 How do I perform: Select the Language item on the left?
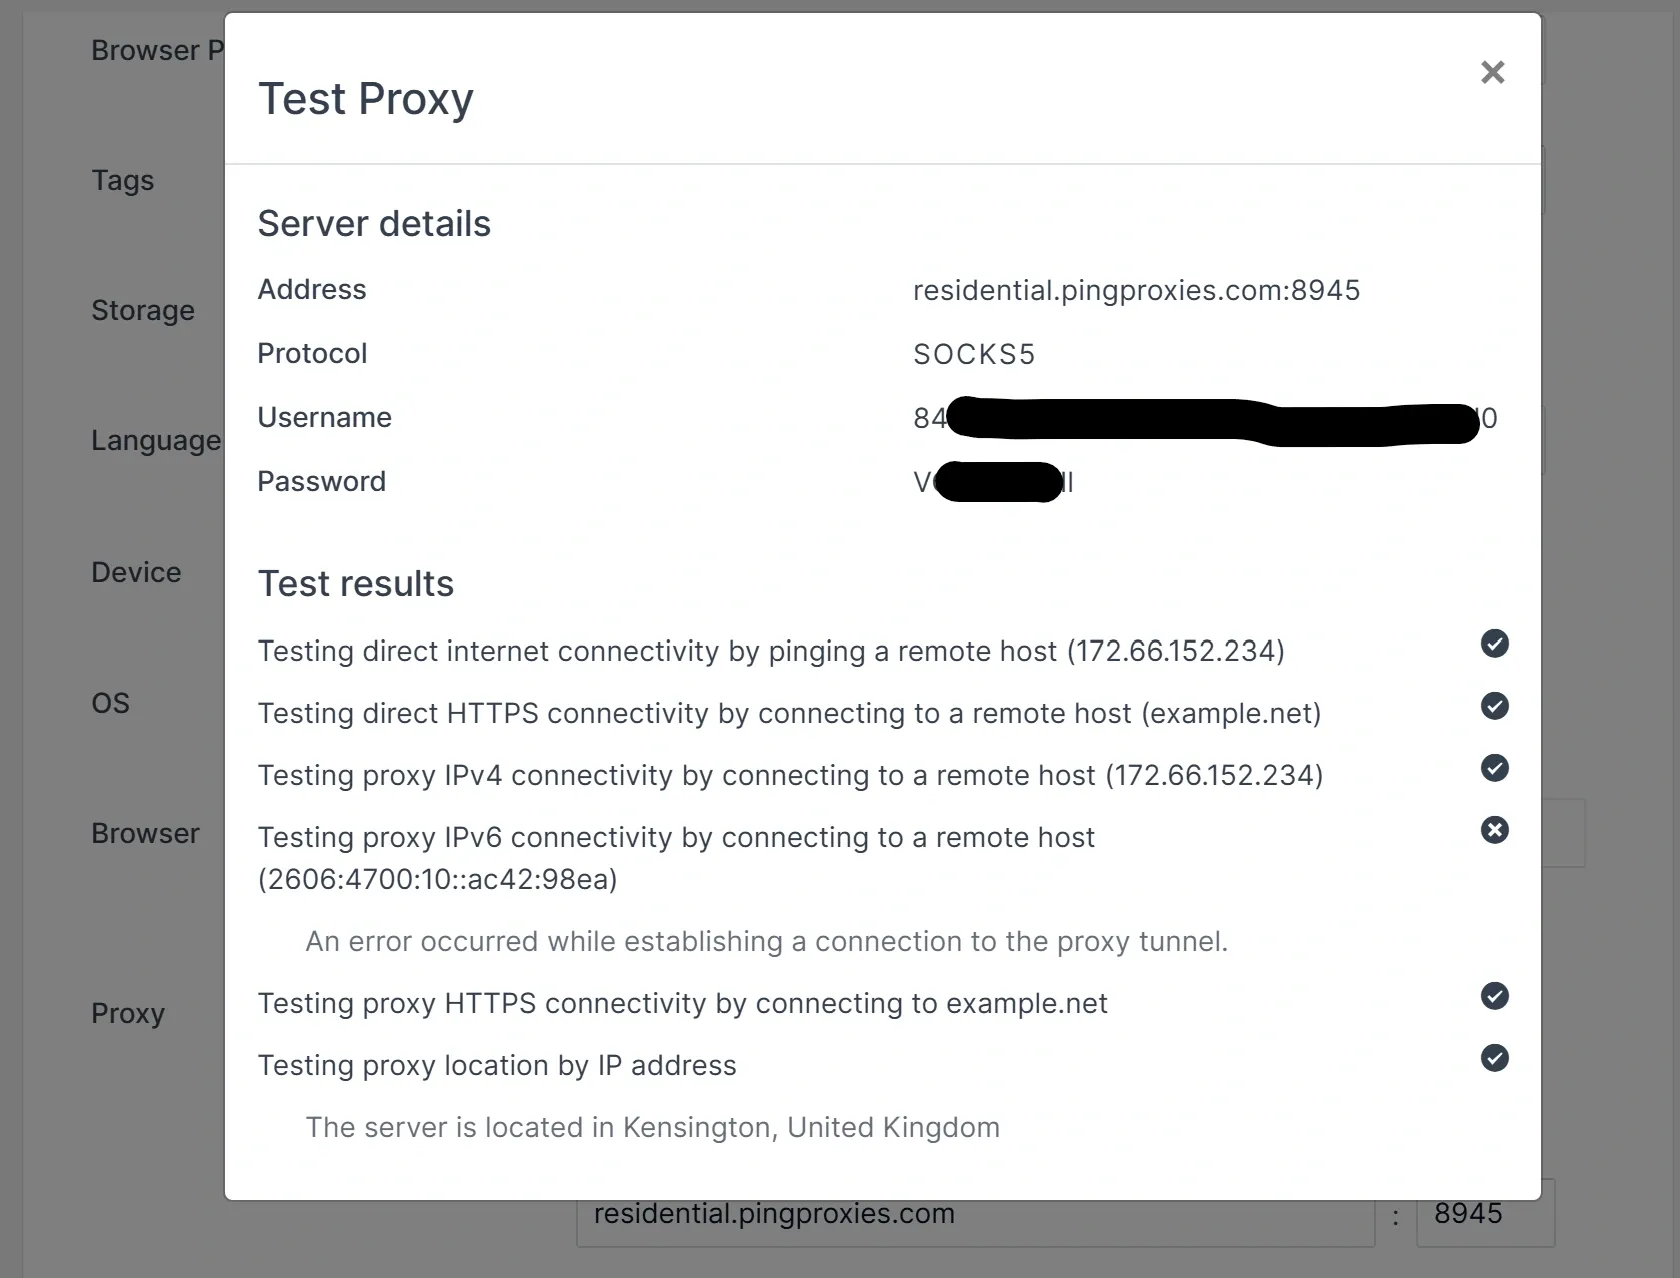click(155, 440)
